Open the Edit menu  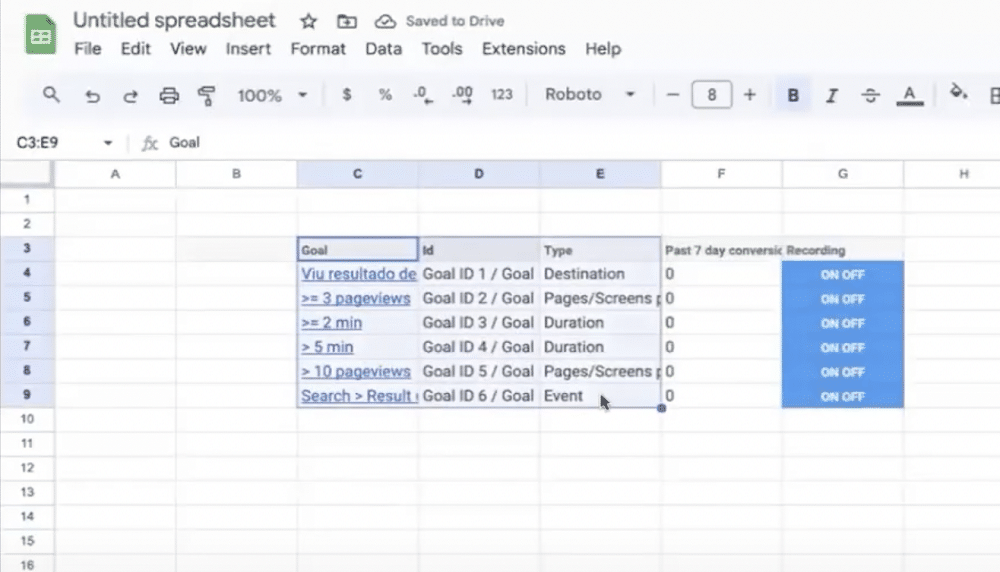click(135, 49)
